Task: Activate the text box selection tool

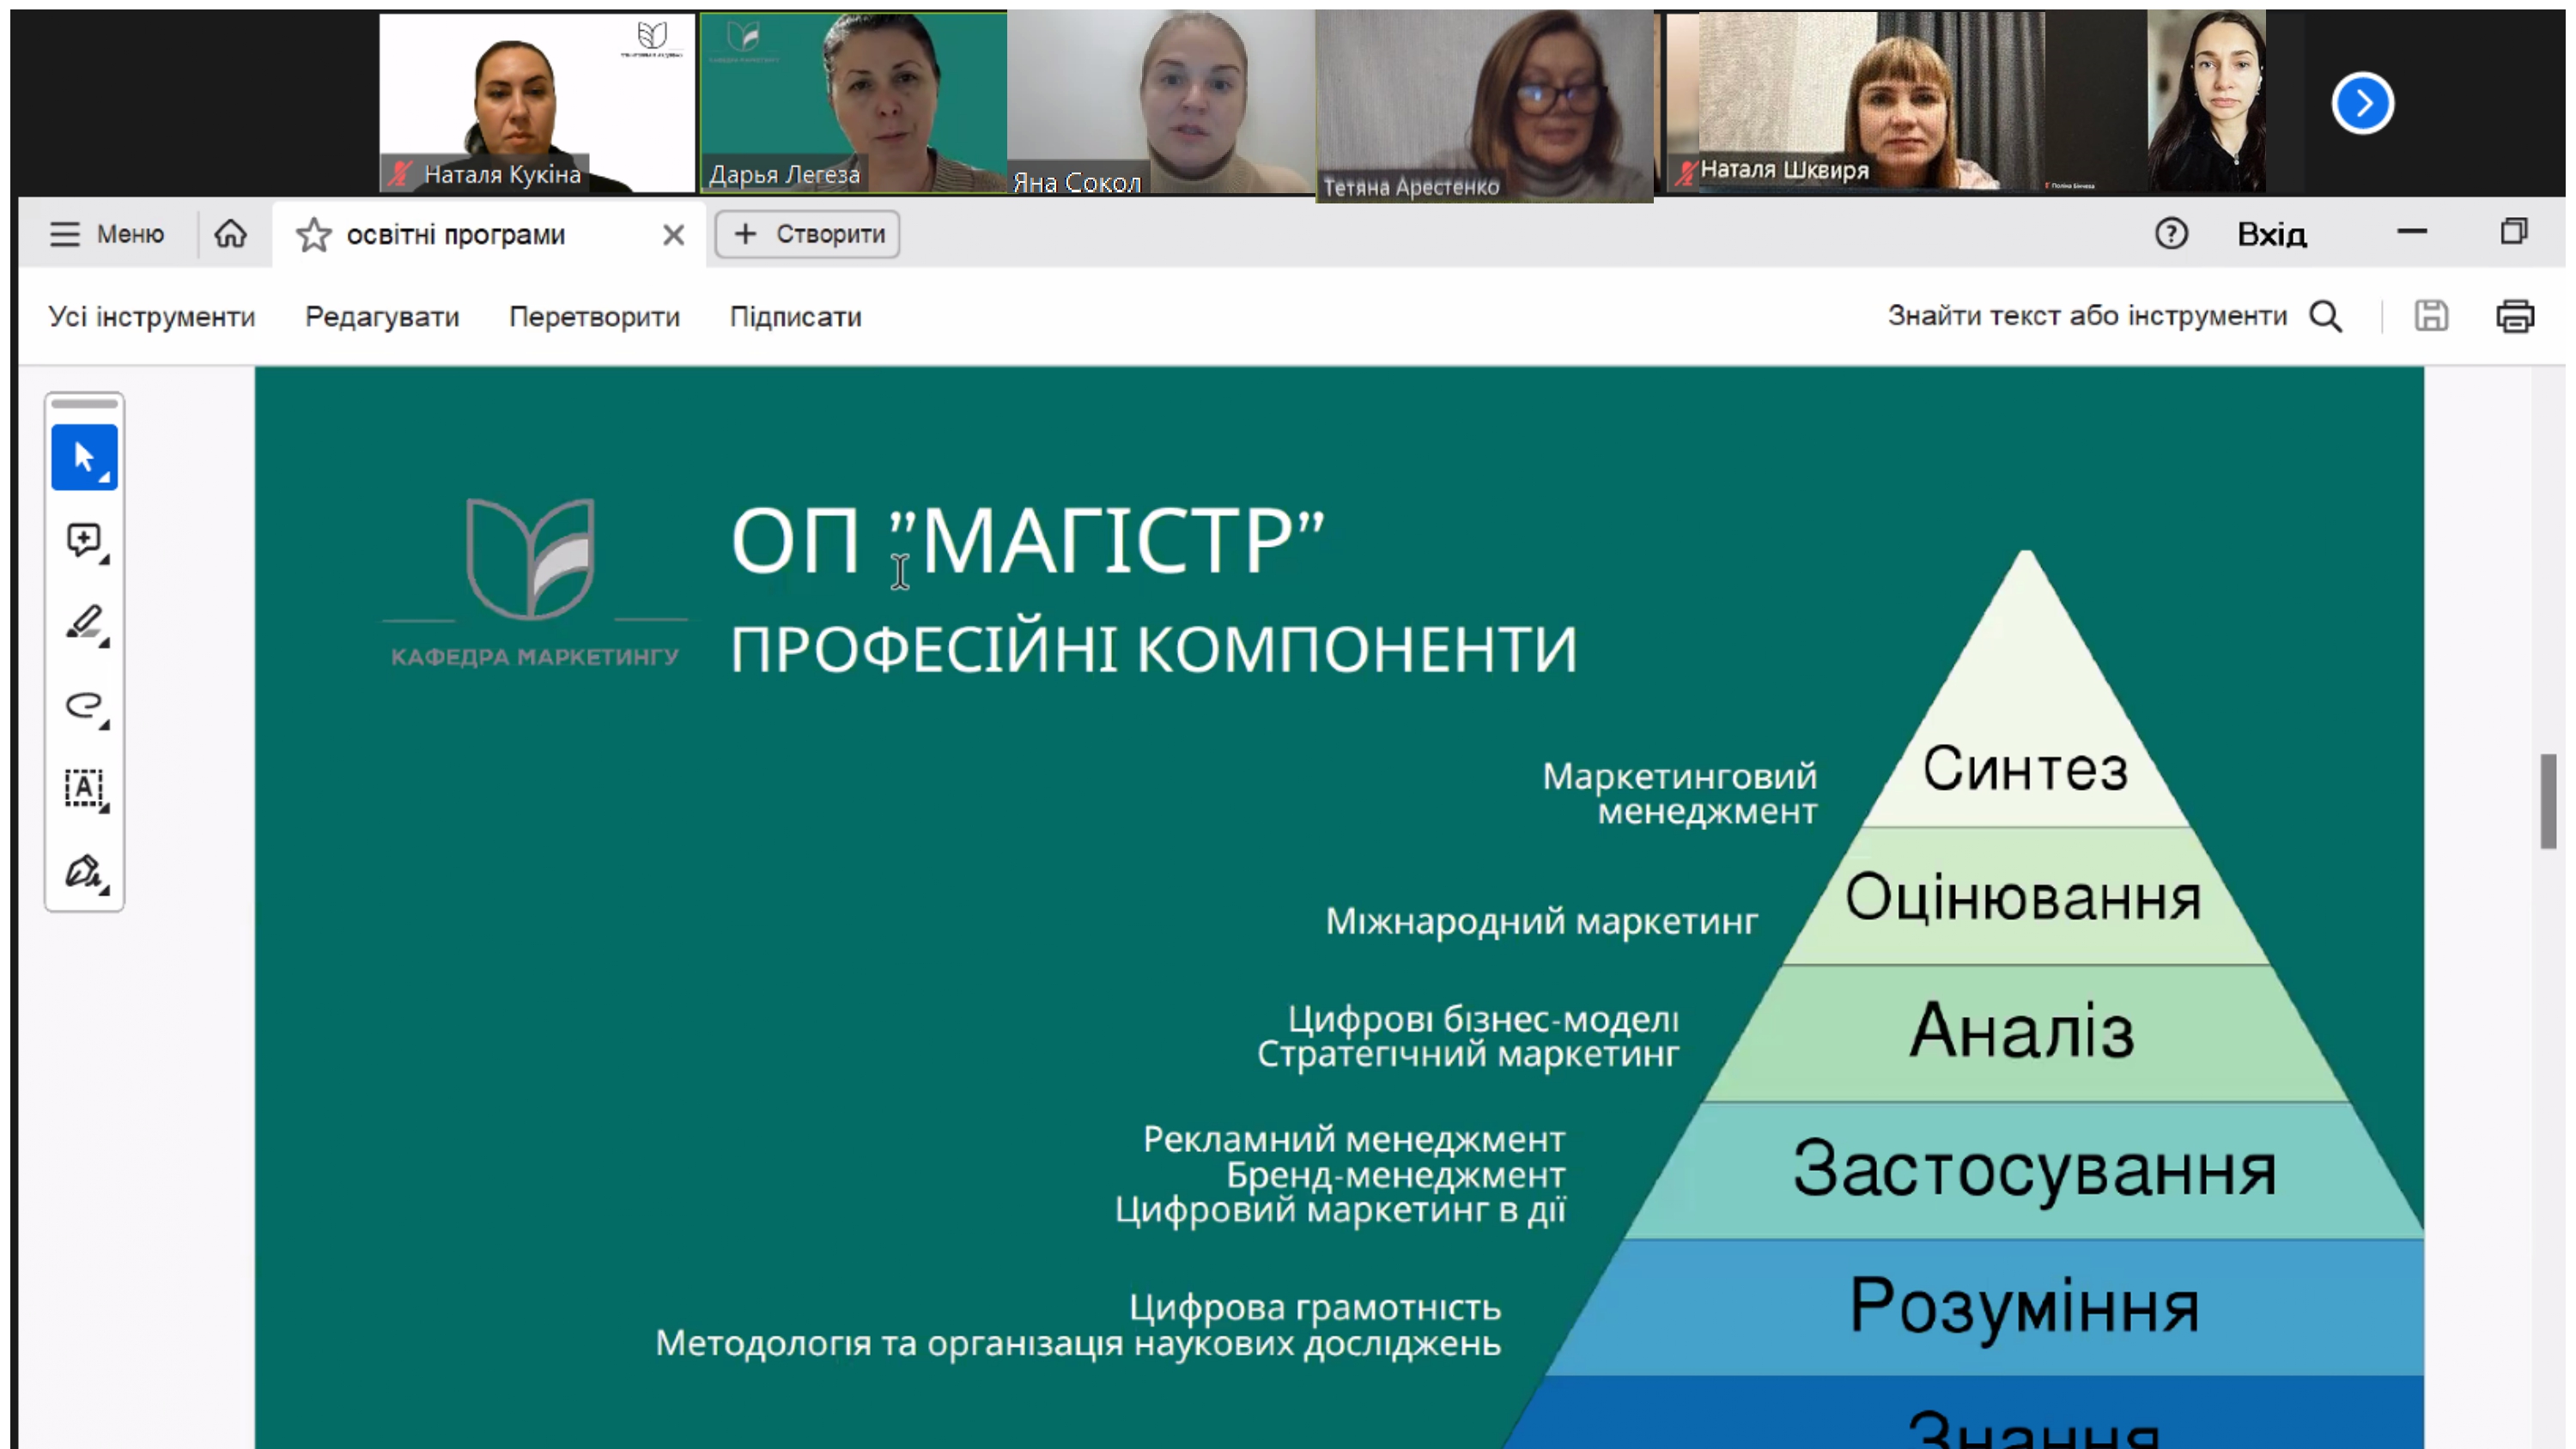Action: pos(84,789)
